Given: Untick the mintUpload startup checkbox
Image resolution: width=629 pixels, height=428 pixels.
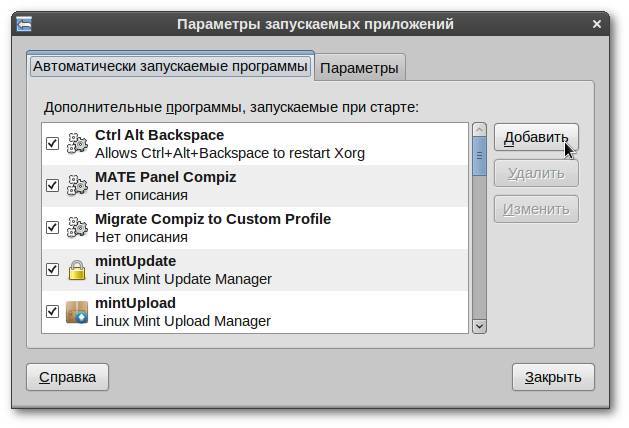Looking at the screenshot, I should 53,312.
